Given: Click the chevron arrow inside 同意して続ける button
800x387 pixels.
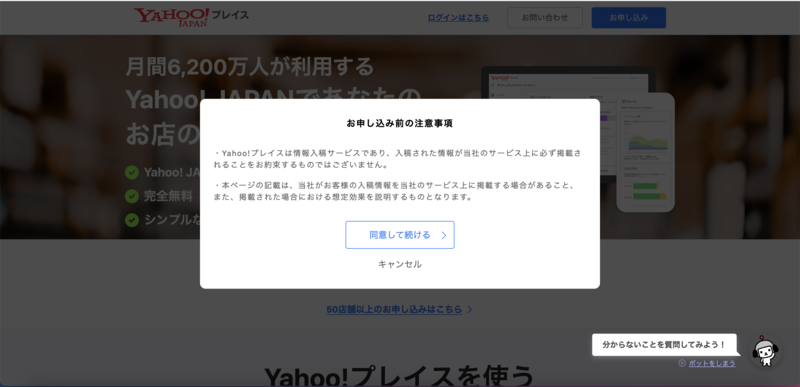Looking at the screenshot, I should click(x=443, y=235).
